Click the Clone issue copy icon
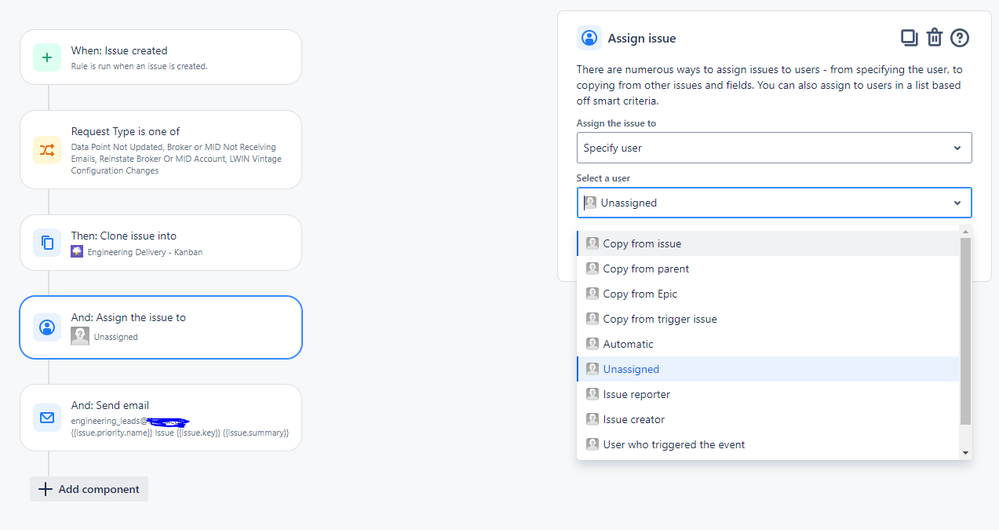Screen dimensions: 999x530 click(47, 243)
